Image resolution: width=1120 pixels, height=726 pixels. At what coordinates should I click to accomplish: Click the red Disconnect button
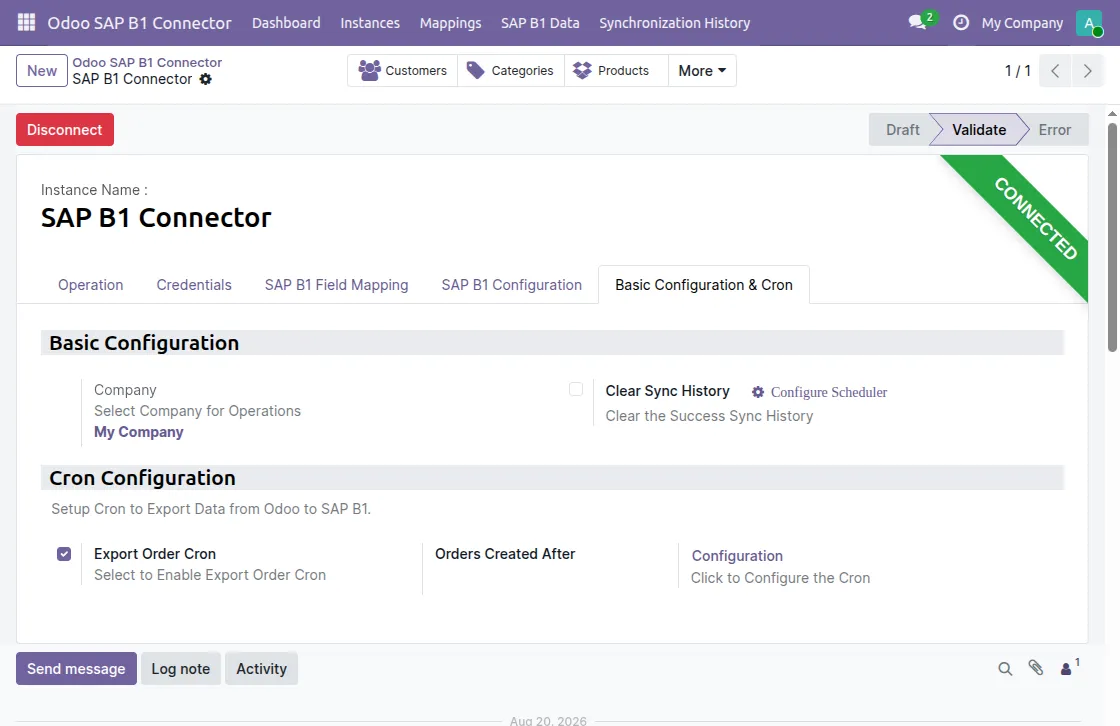(65, 129)
